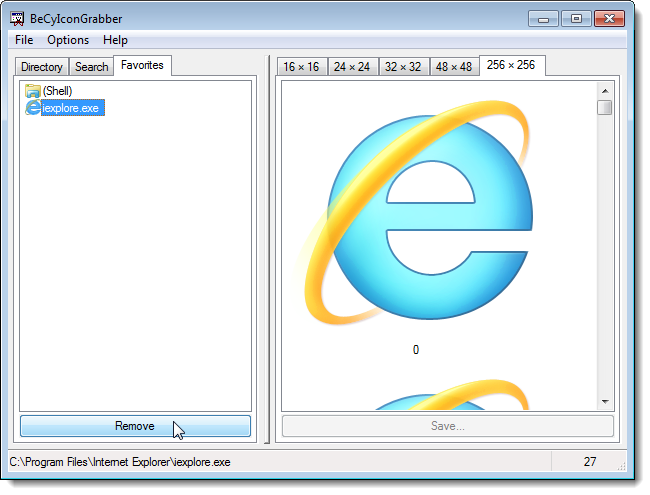Image resolution: width=650 pixels, height=495 pixels.
Task: Switch to the Search tab
Action: click(x=92, y=67)
